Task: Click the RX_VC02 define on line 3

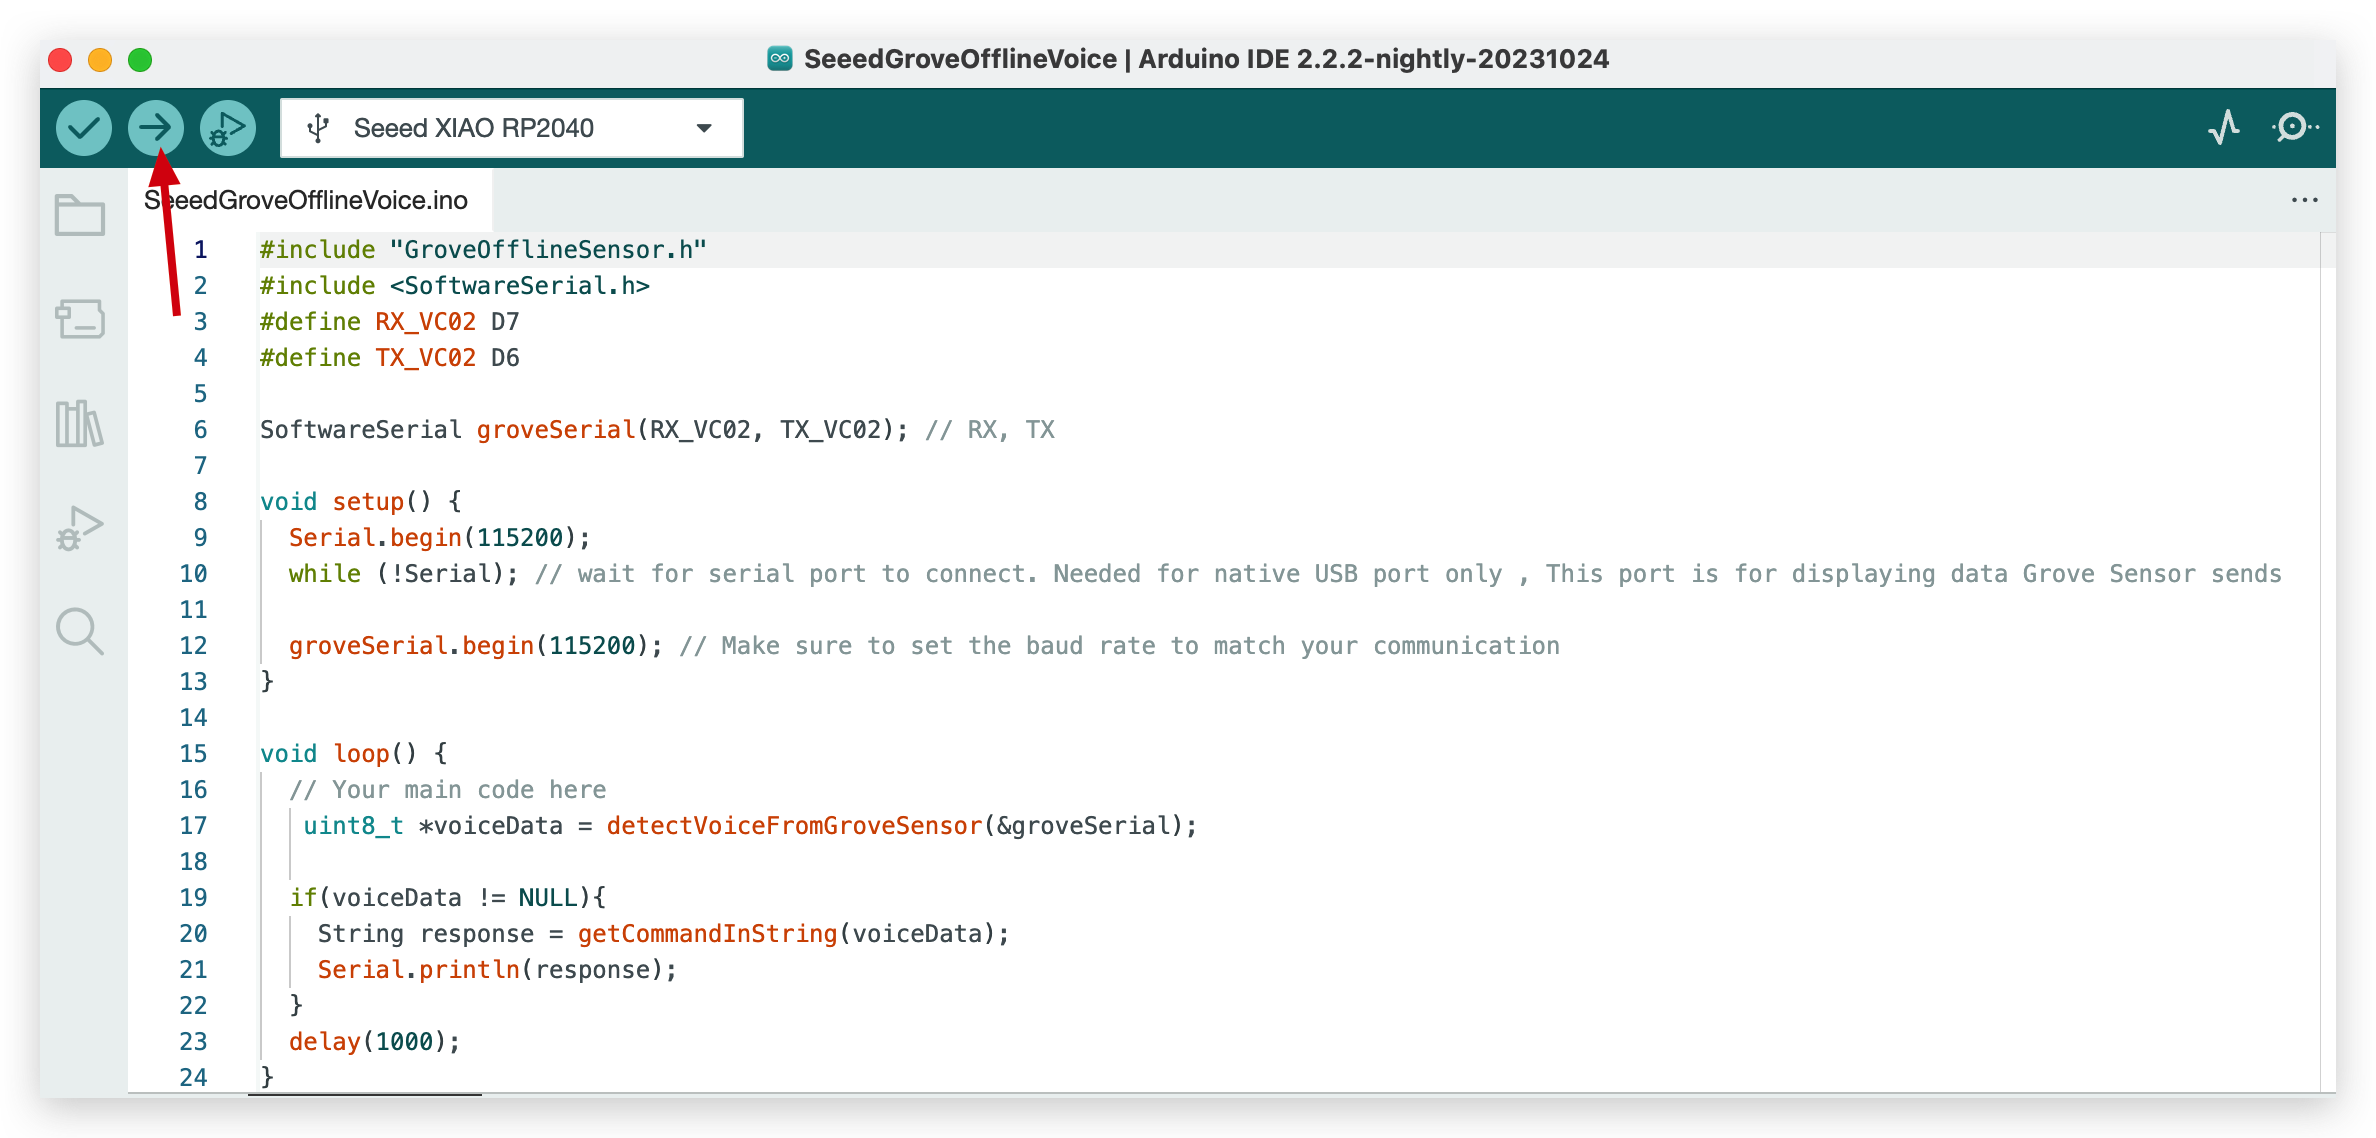Action: (x=426, y=322)
